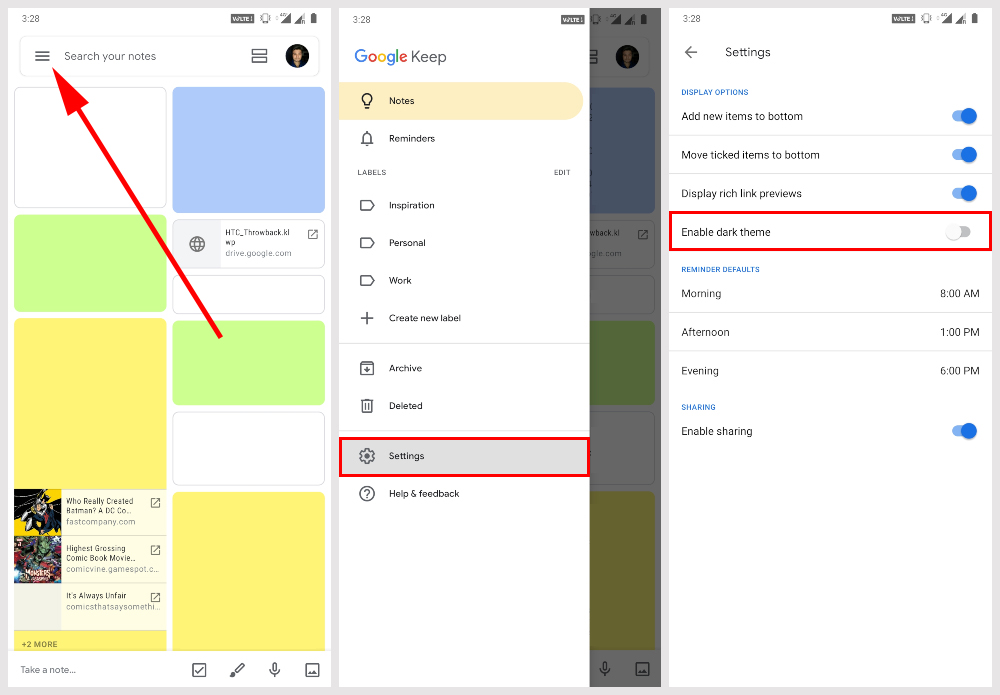Open Settings from the drawer

(464, 456)
